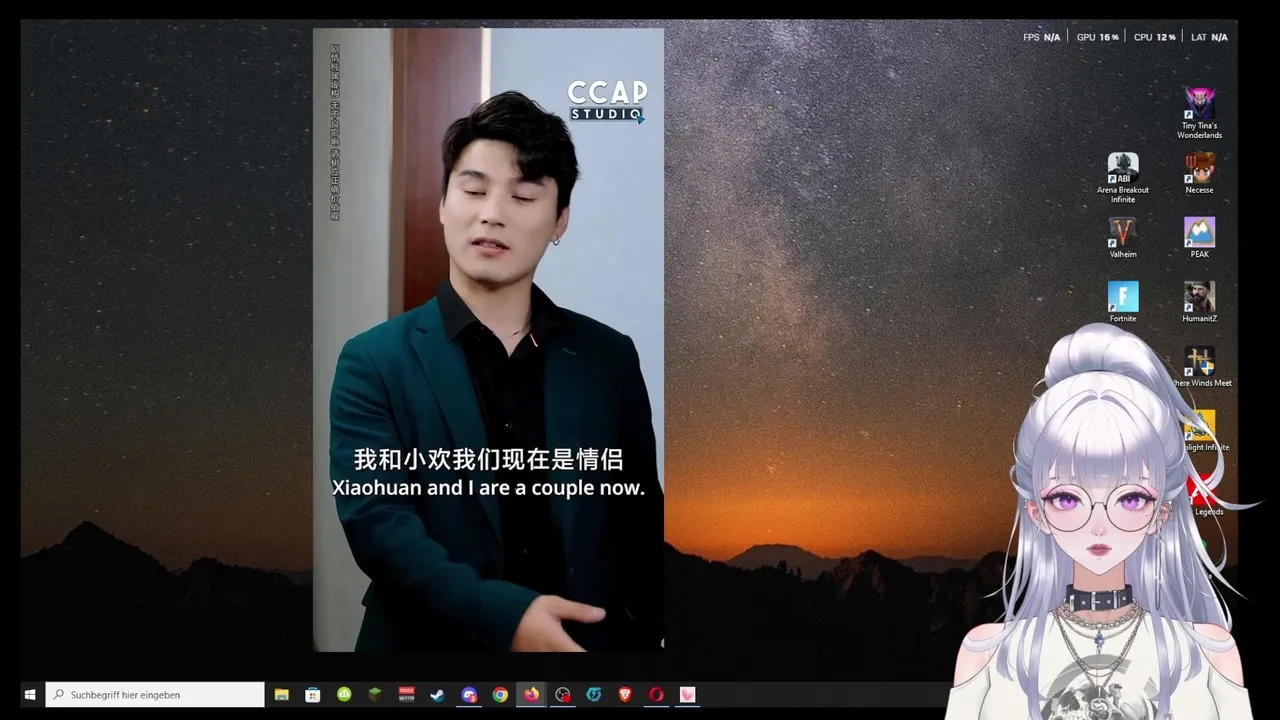Screen dimensions: 1280x720
Task: Click the video playing in the center
Action: pos(488,340)
